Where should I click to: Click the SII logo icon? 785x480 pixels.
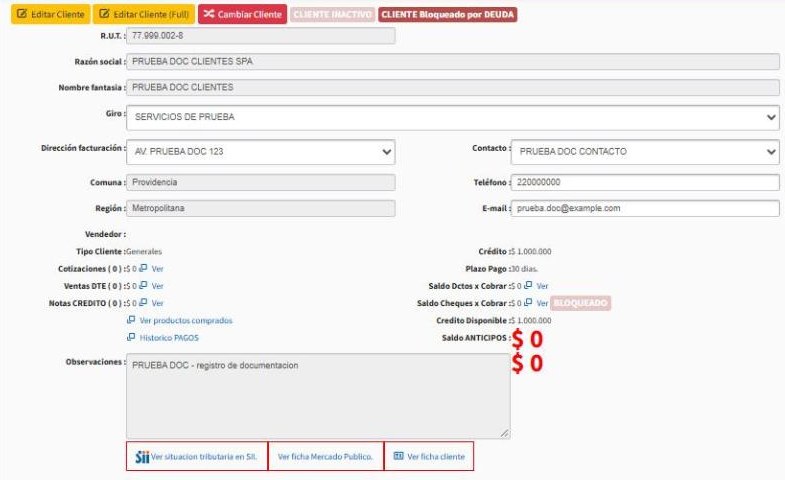pyautogui.click(x=142, y=457)
